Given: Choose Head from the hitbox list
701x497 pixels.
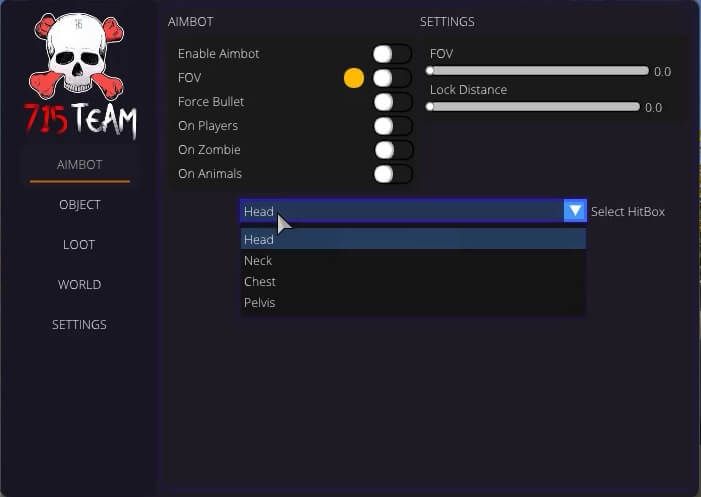Looking at the screenshot, I should coord(413,239).
